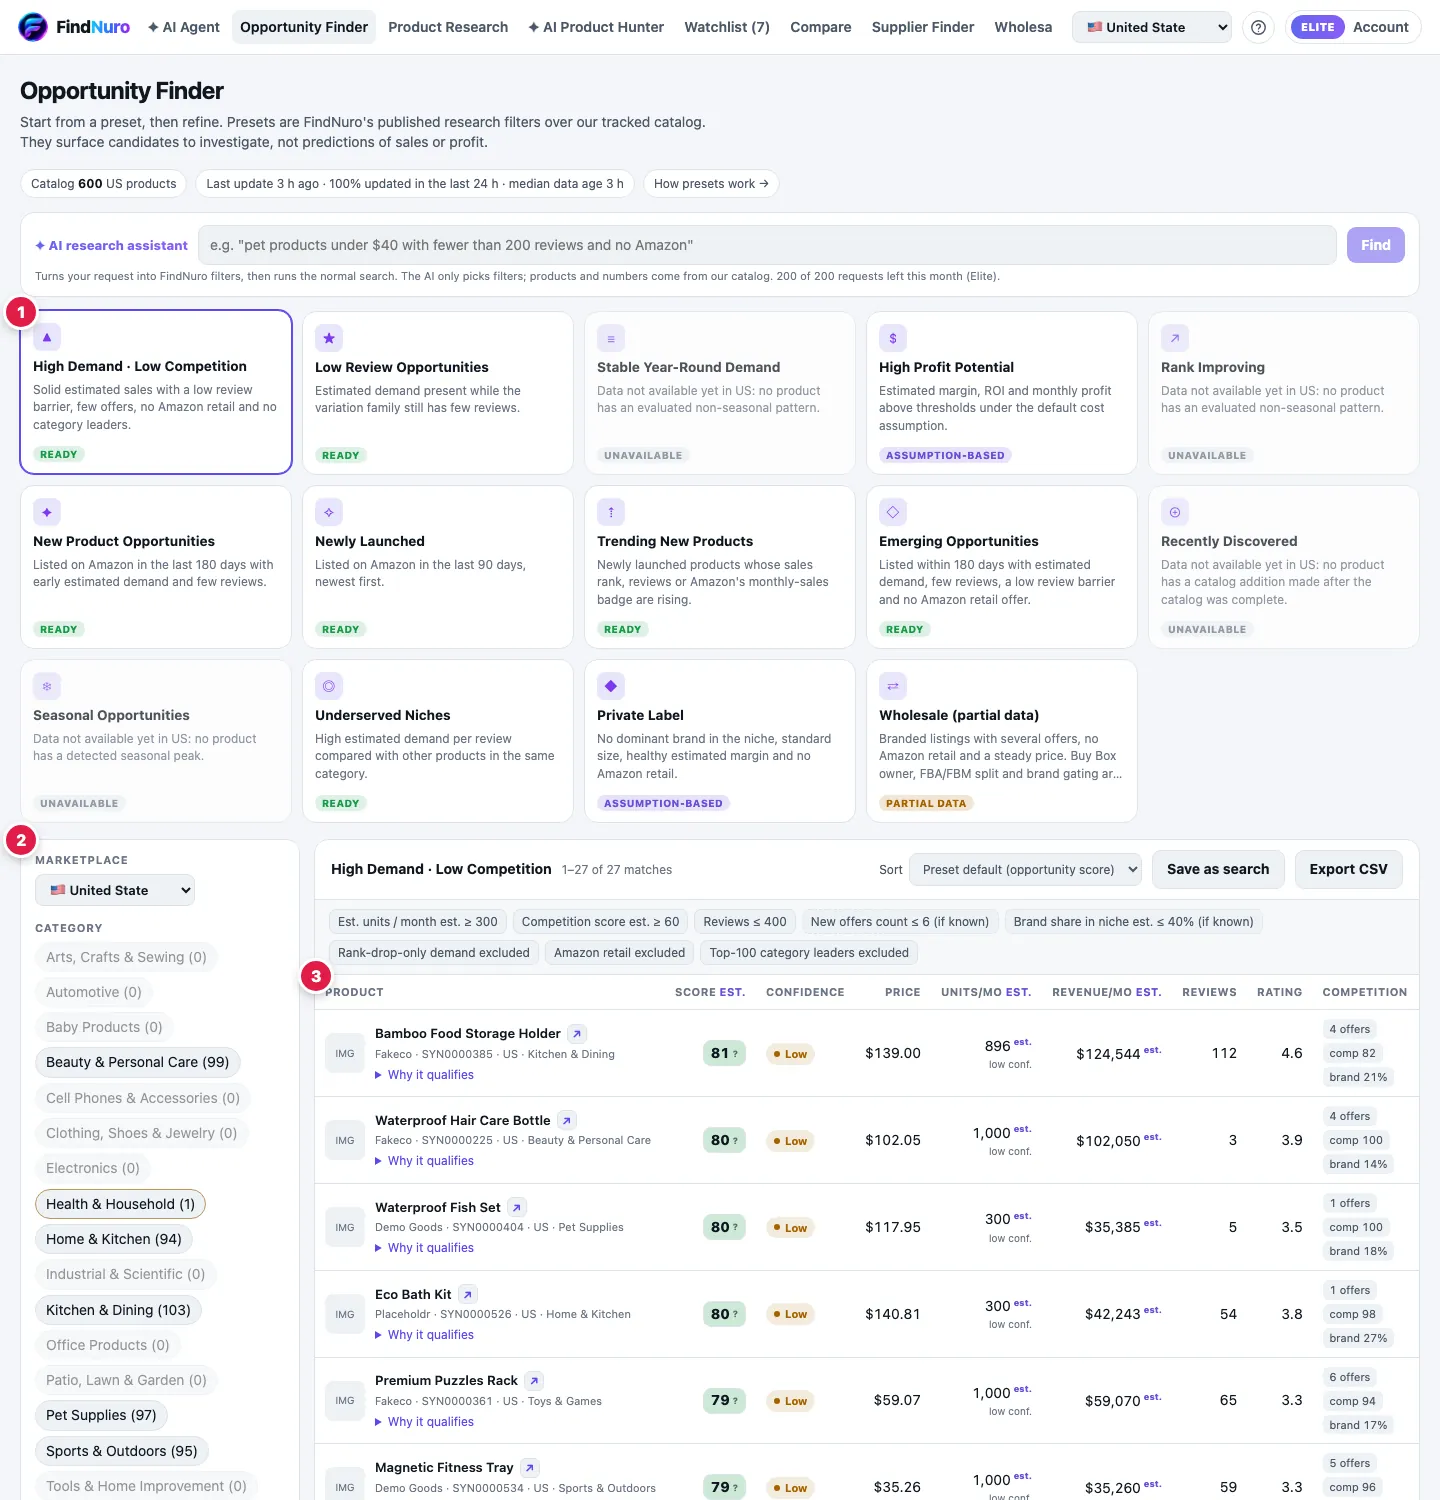Open the AI Agent nav item
This screenshot has width=1440, height=1500.
tap(184, 27)
